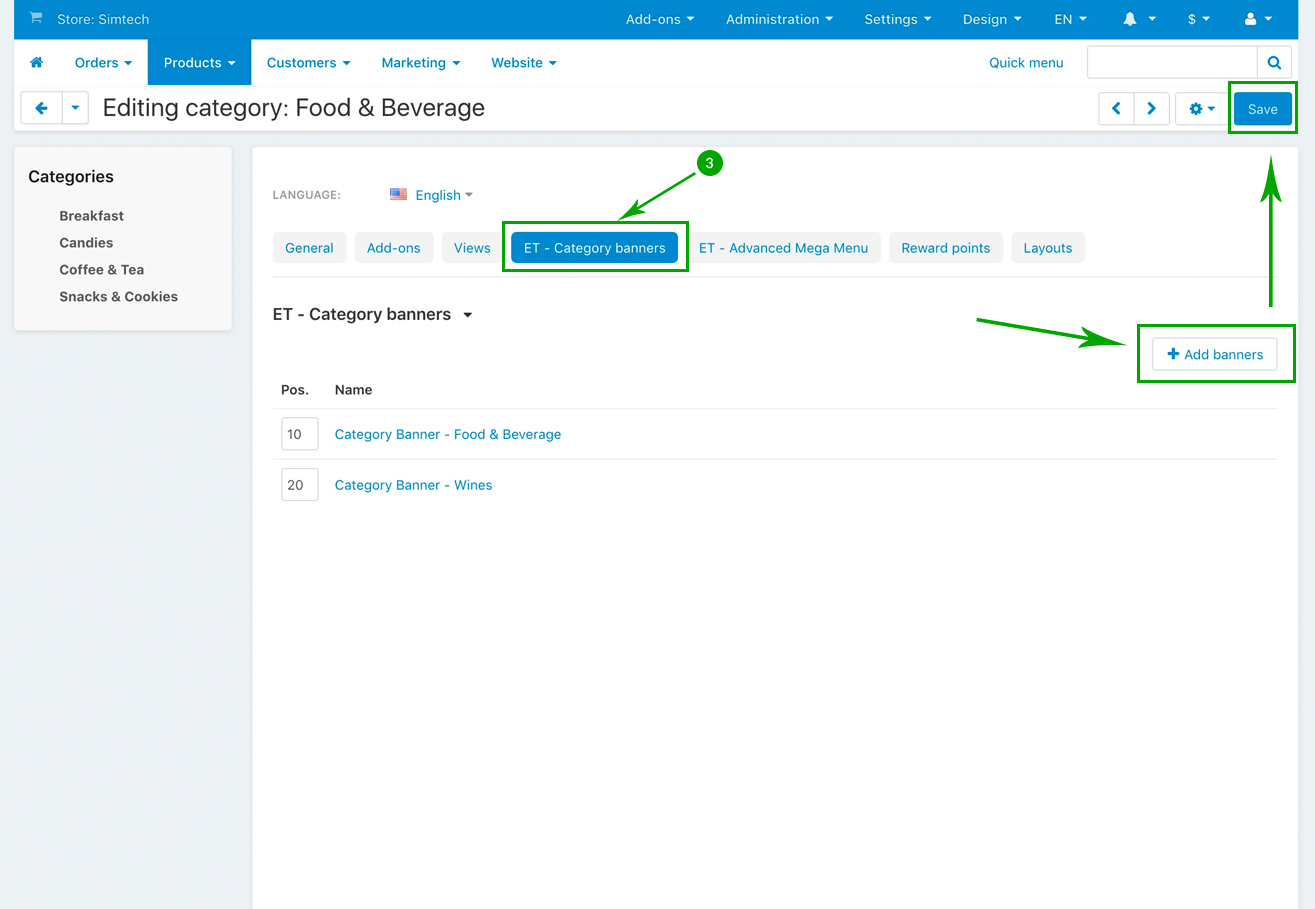Click position field showing 10
Screen dimensions: 1315x909
299,434
